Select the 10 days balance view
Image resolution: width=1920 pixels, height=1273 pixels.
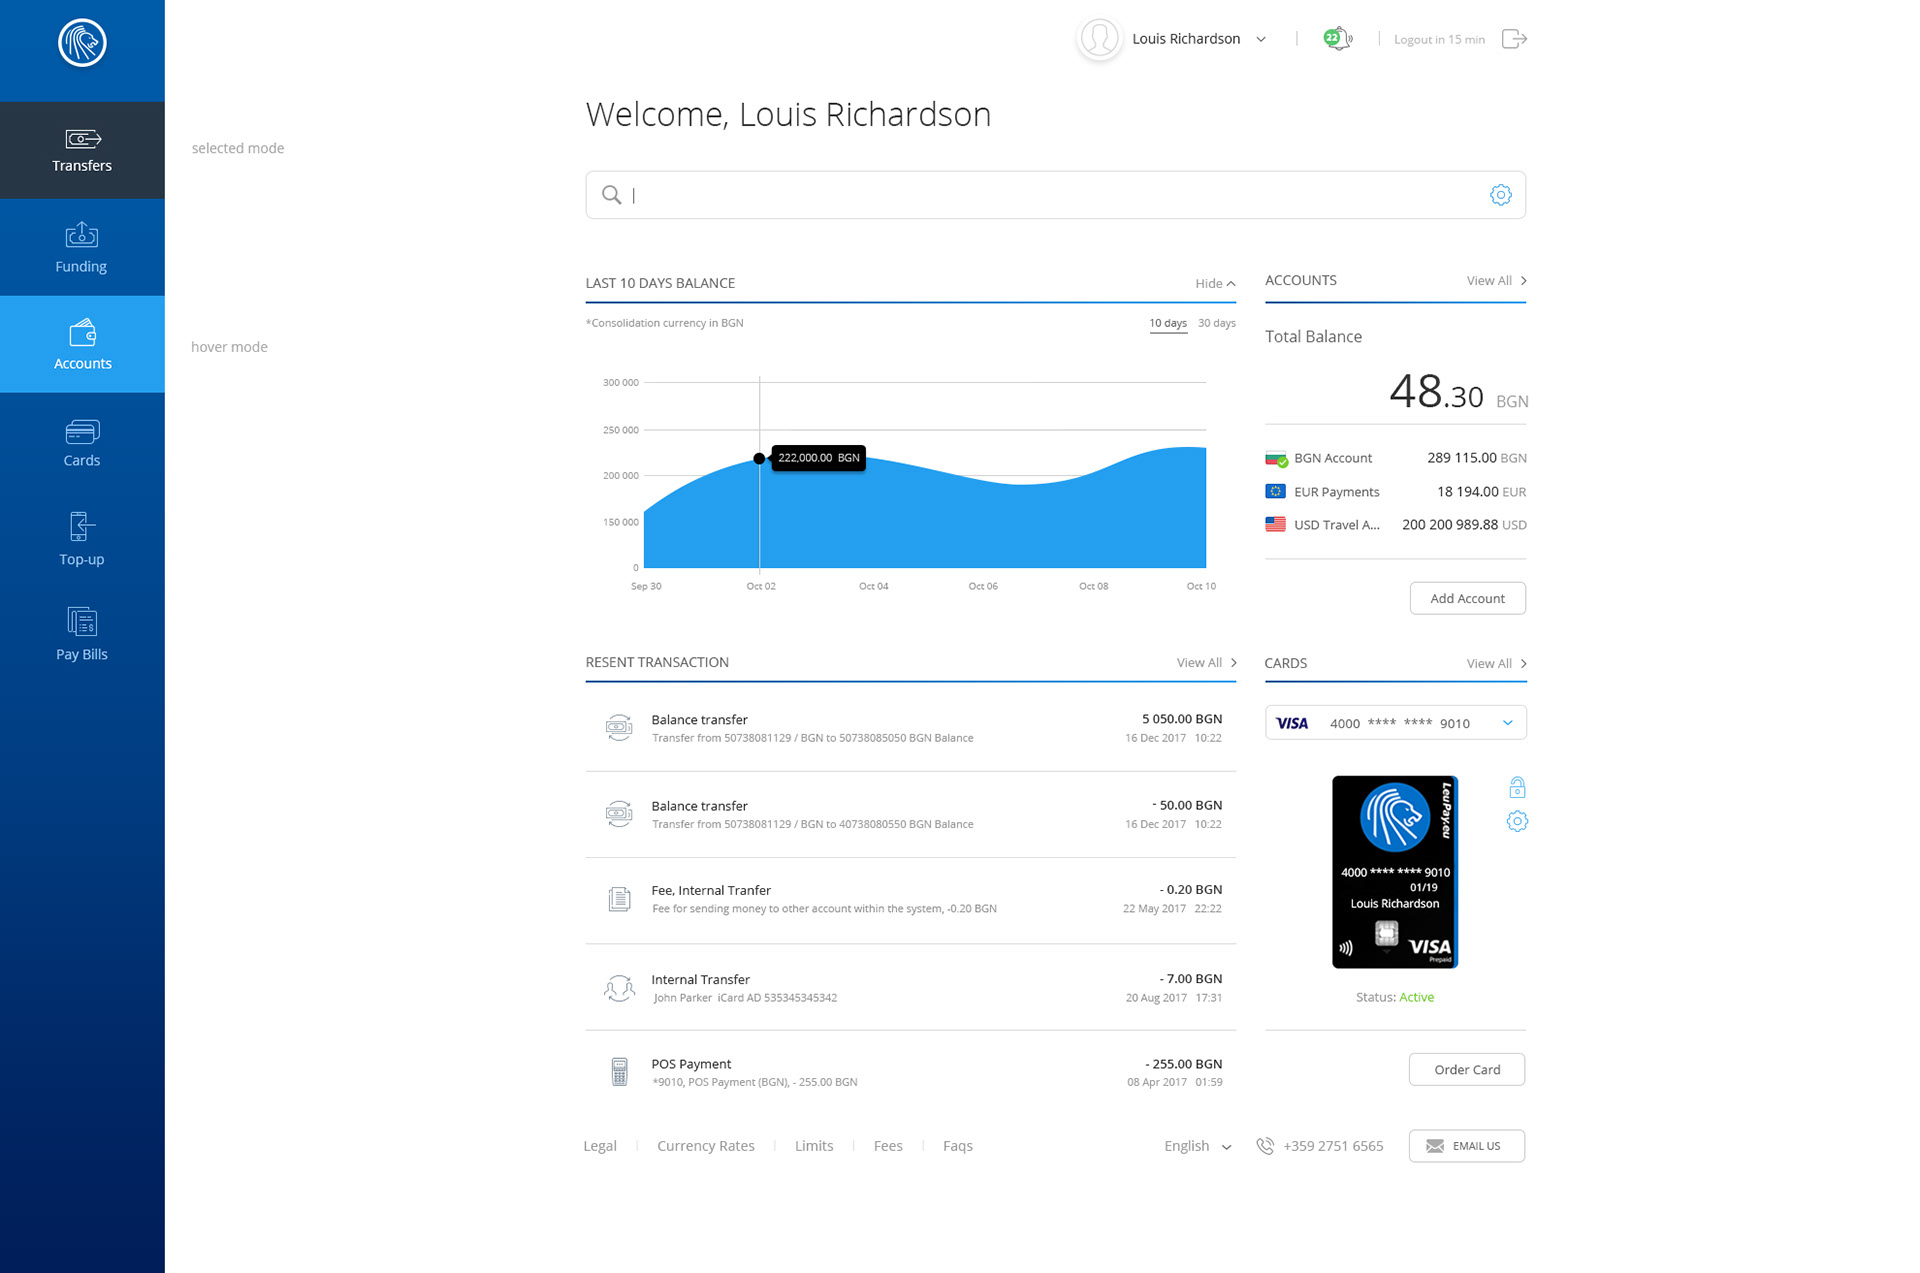(x=1167, y=323)
